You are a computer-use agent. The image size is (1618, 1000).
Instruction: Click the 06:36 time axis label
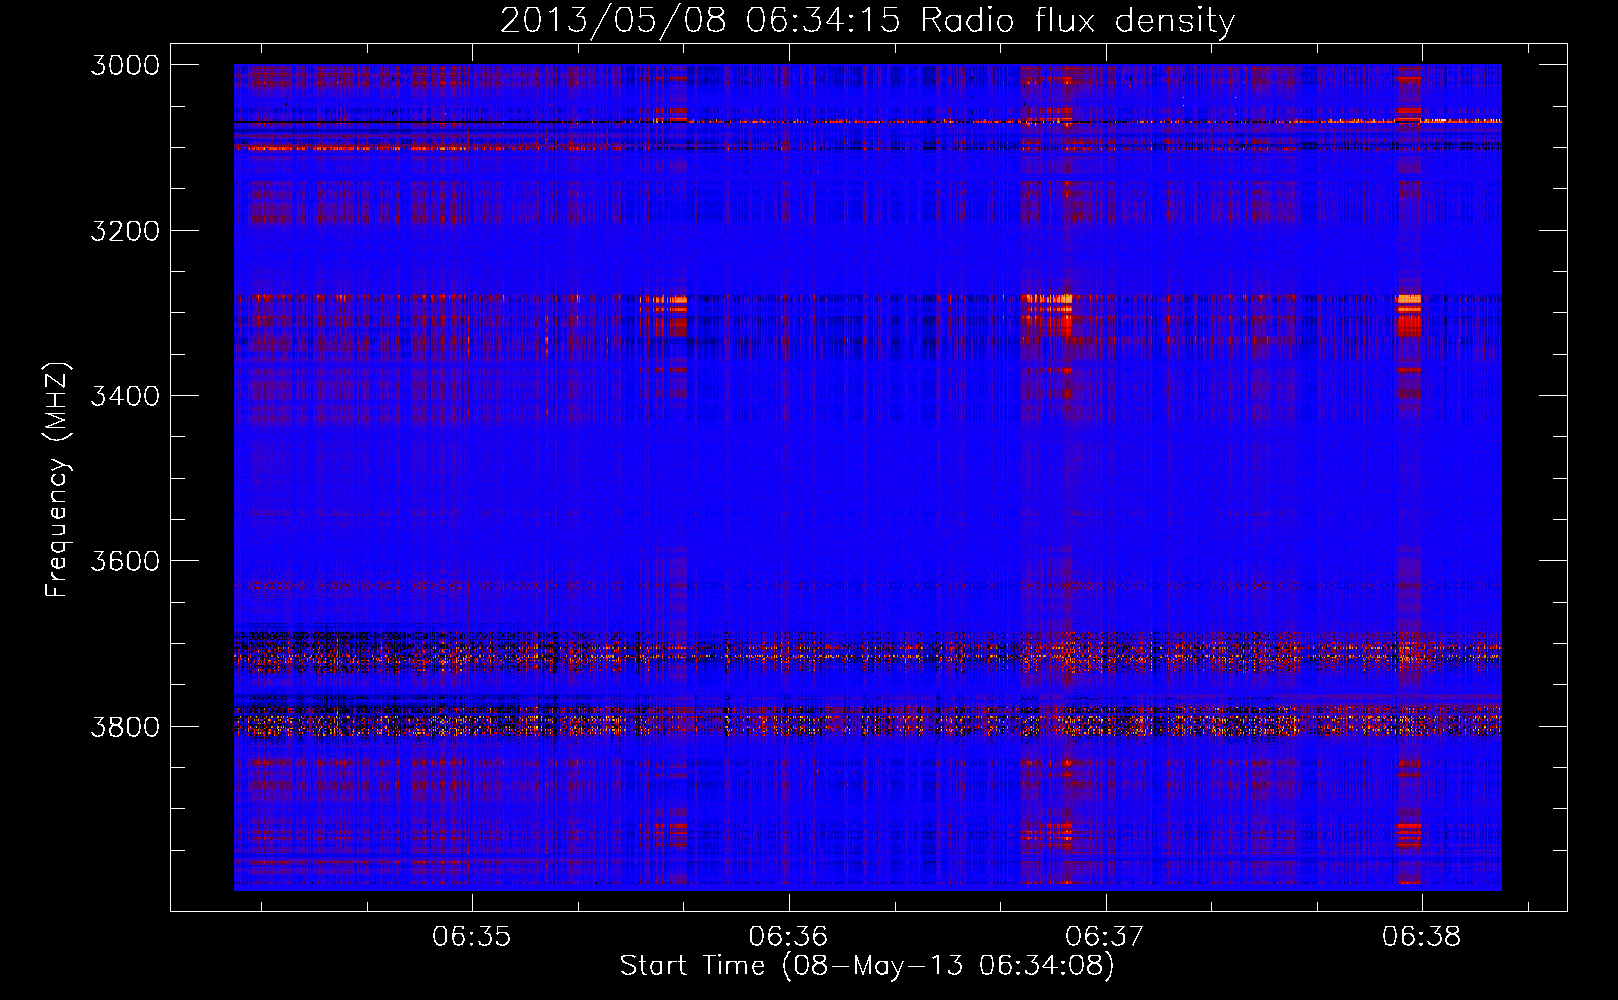pos(788,937)
